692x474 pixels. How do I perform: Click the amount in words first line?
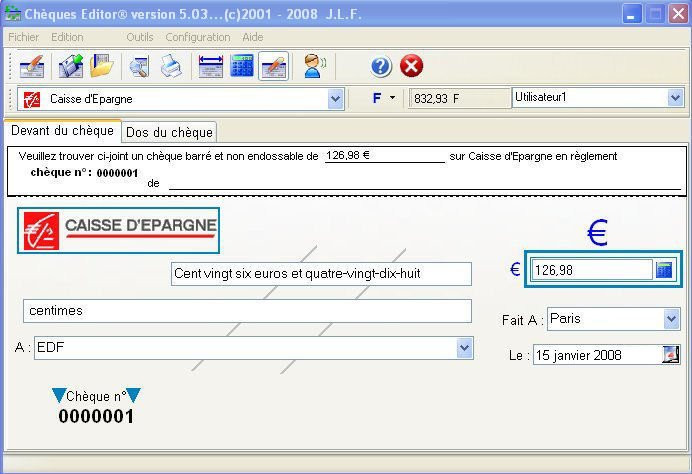(x=321, y=274)
